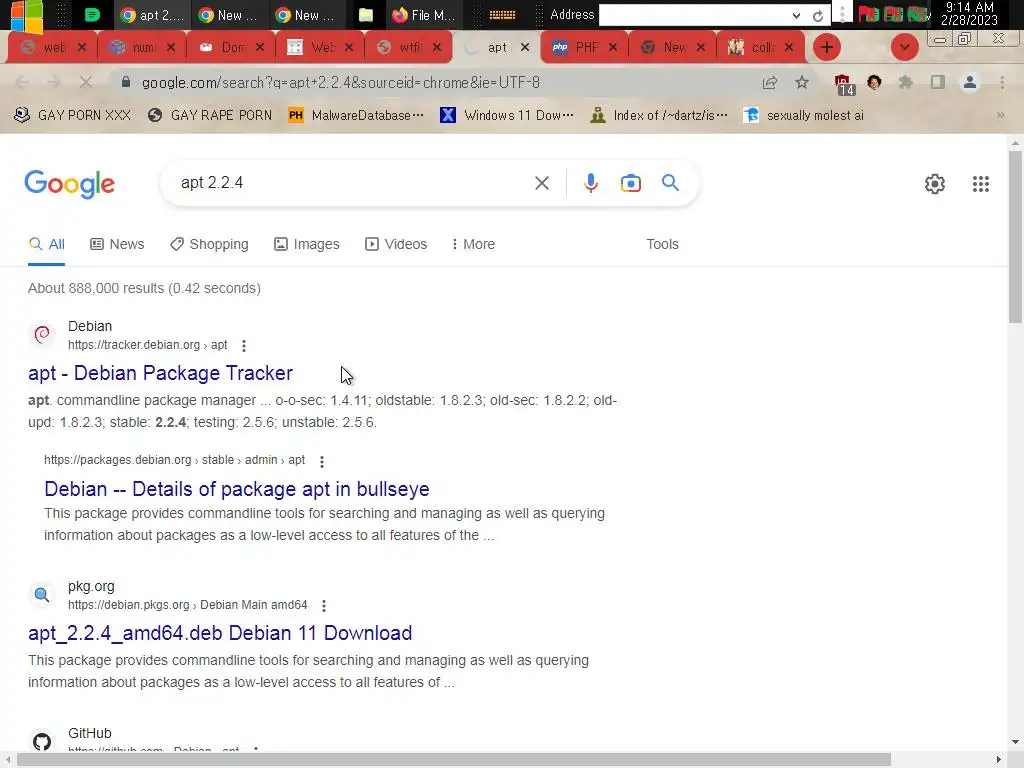Click the GitHub result site name

point(89,733)
